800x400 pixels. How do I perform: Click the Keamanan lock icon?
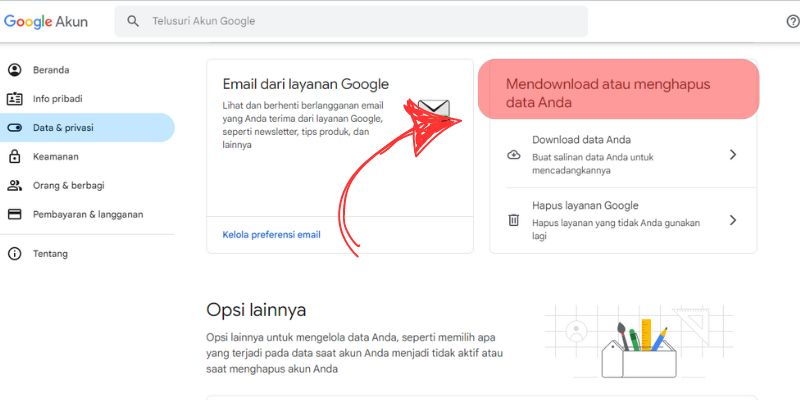click(x=15, y=156)
